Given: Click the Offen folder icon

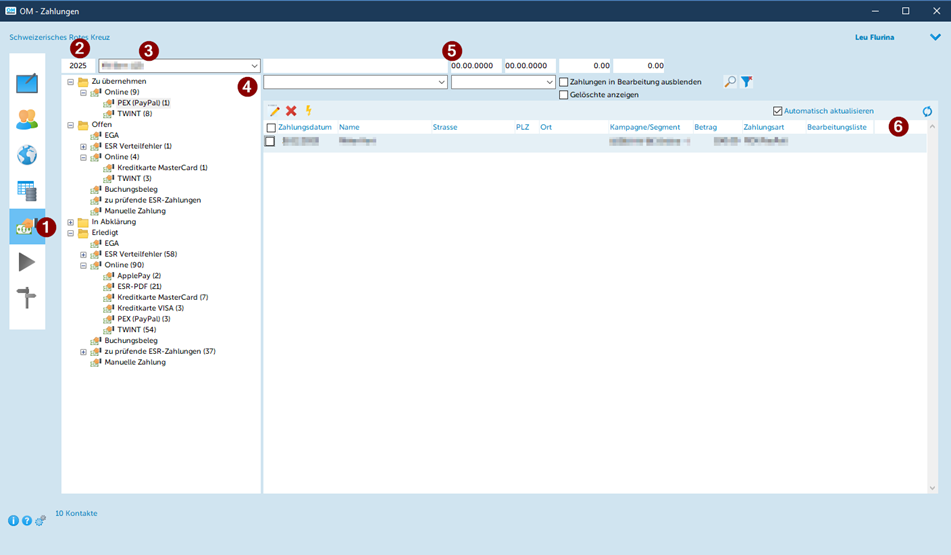Looking at the screenshot, I should click(x=83, y=124).
